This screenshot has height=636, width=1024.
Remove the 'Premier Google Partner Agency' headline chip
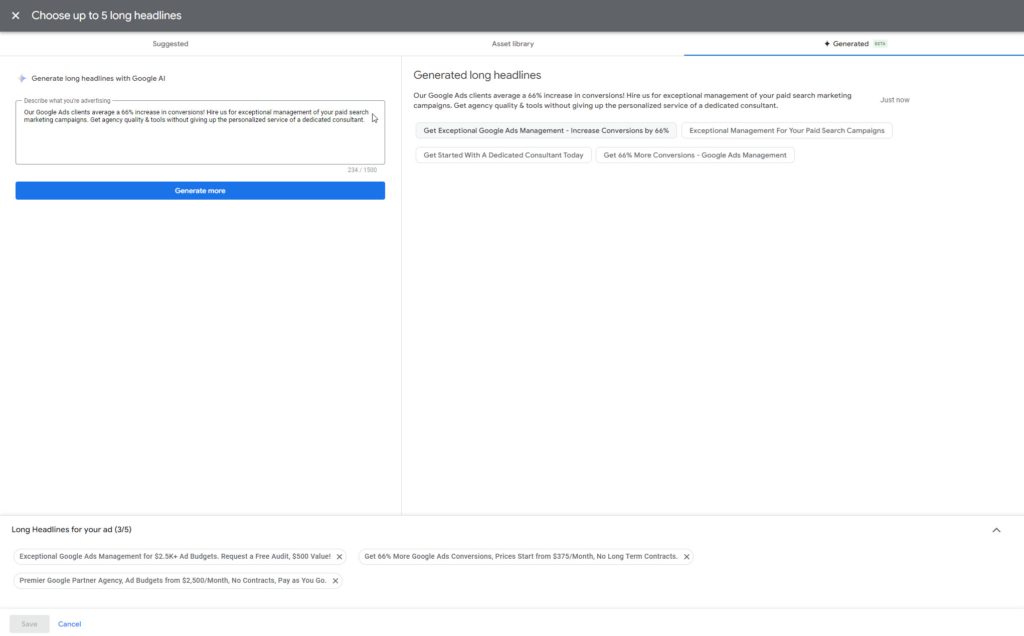(335, 580)
